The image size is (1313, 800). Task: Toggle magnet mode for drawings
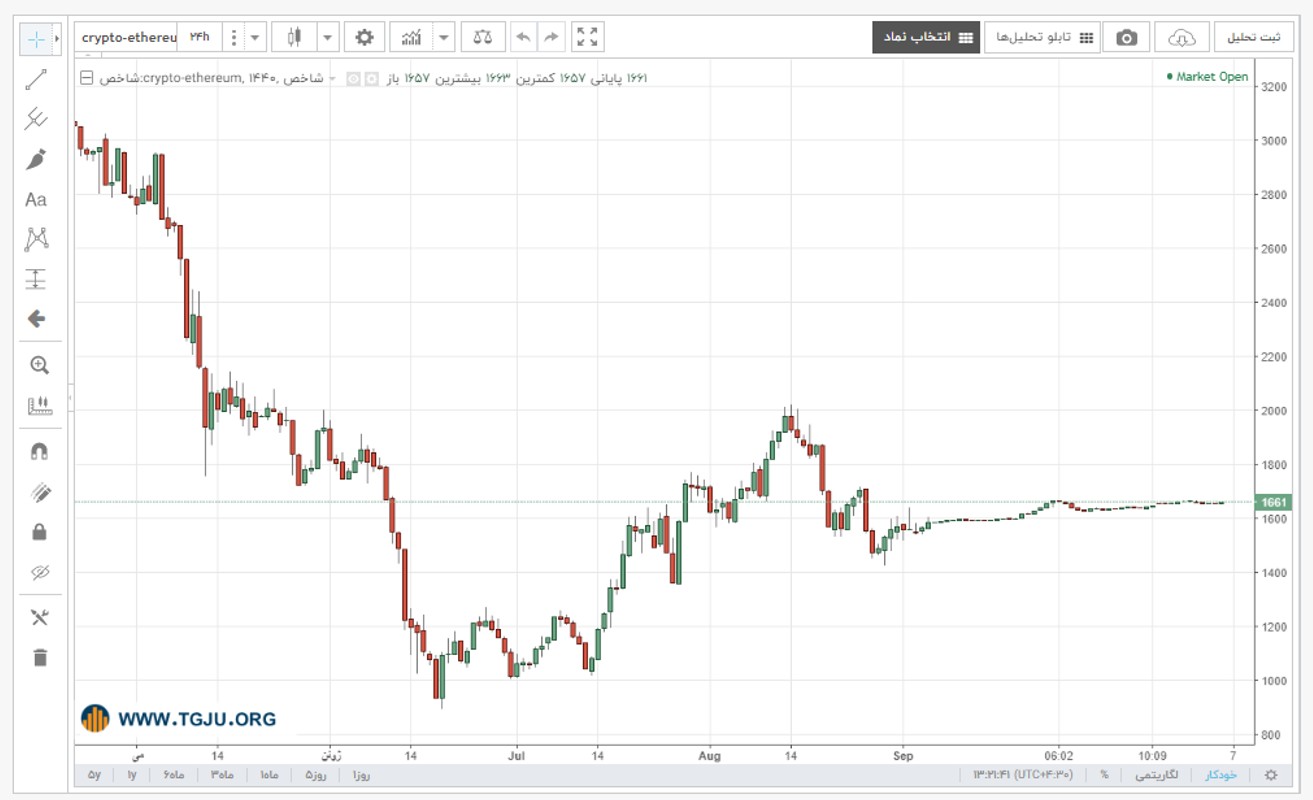[x=39, y=451]
